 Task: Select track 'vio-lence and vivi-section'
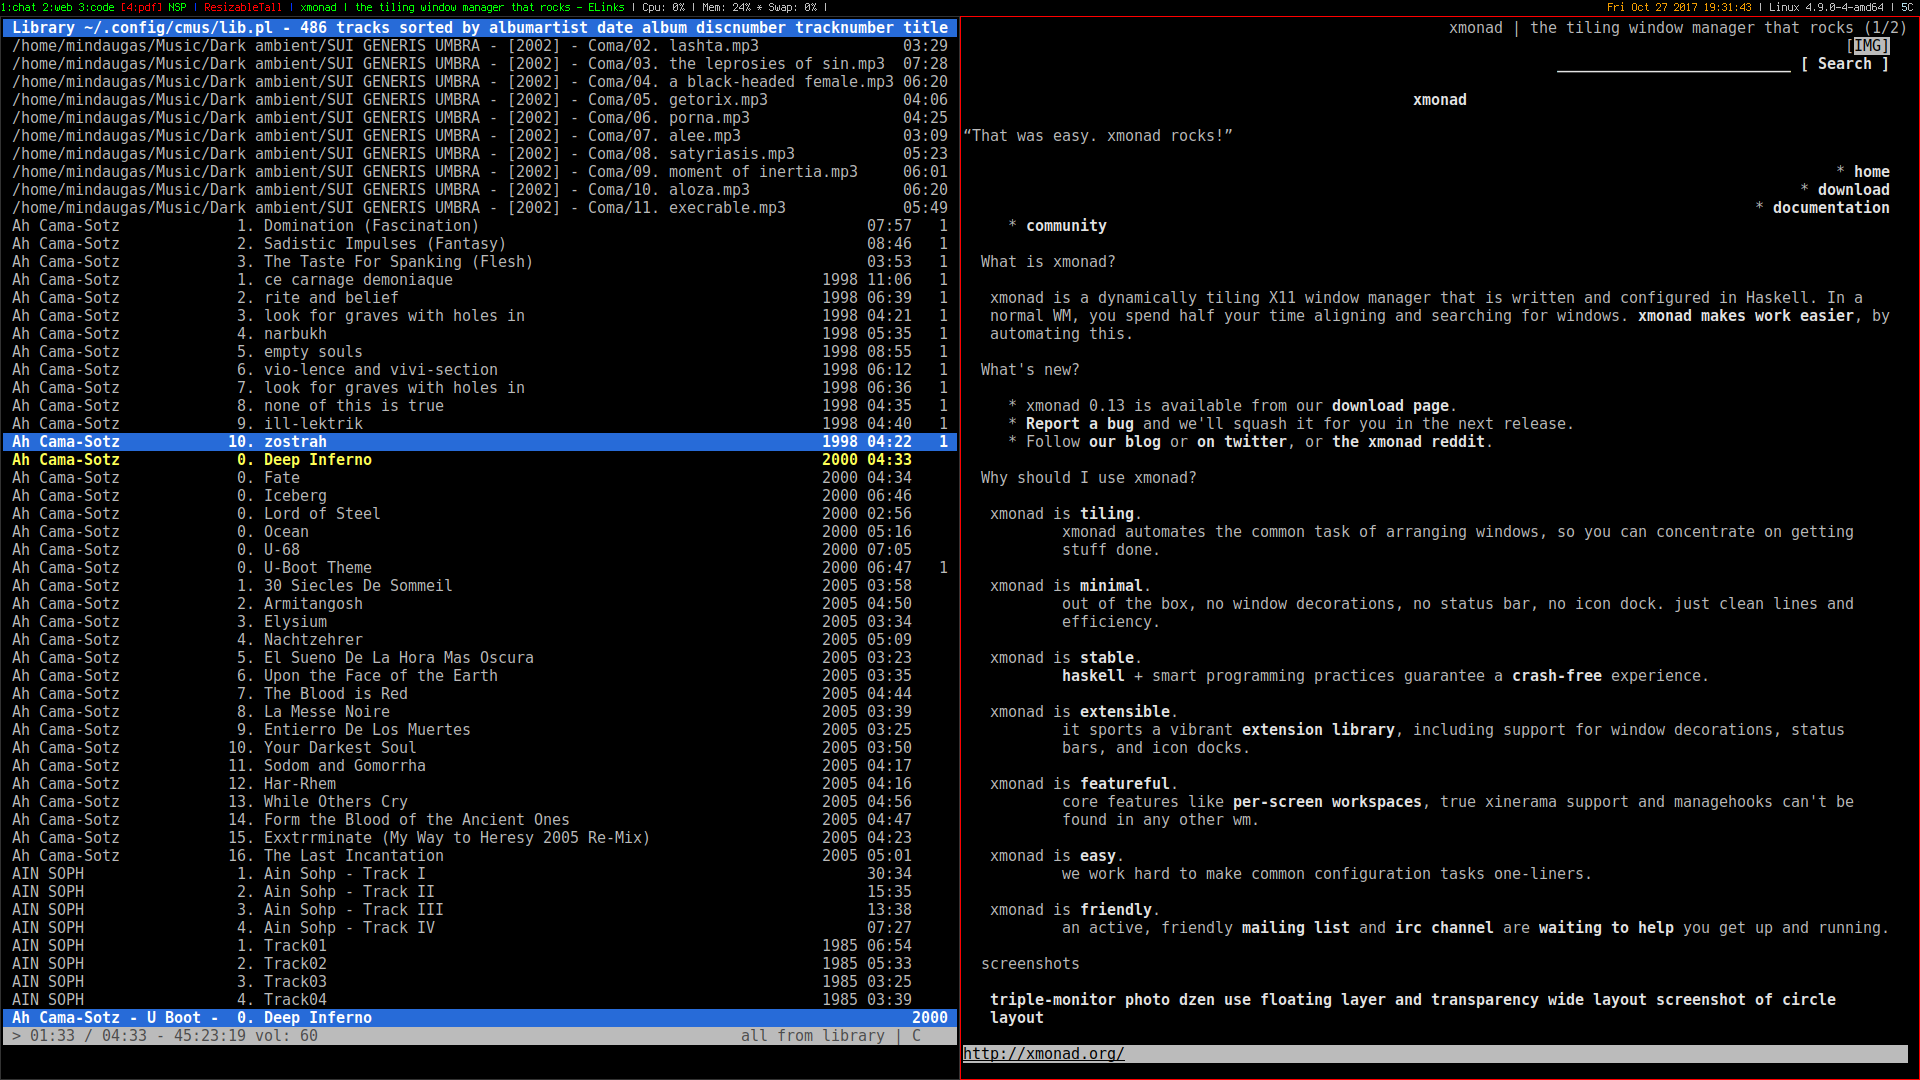(480, 370)
